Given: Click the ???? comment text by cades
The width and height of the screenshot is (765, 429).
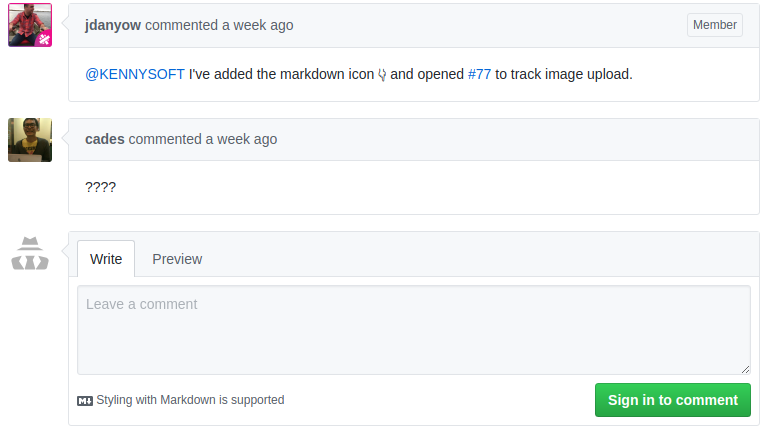Looking at the screenshot, I should 101,187.
